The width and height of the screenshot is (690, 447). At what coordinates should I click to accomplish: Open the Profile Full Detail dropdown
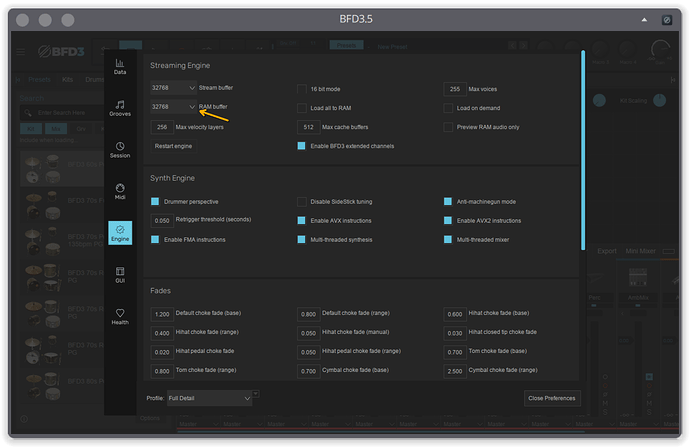pos(211,398)
